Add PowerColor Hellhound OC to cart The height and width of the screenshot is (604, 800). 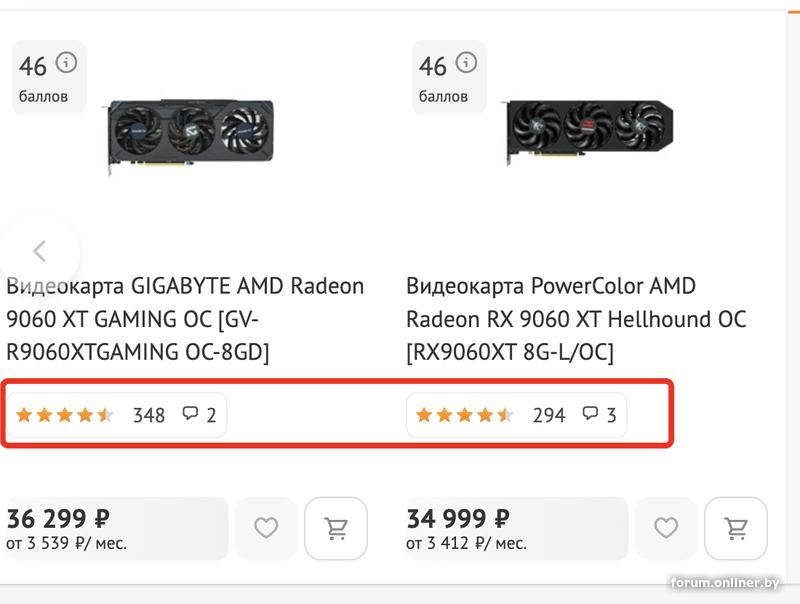(x=736, y=528)
